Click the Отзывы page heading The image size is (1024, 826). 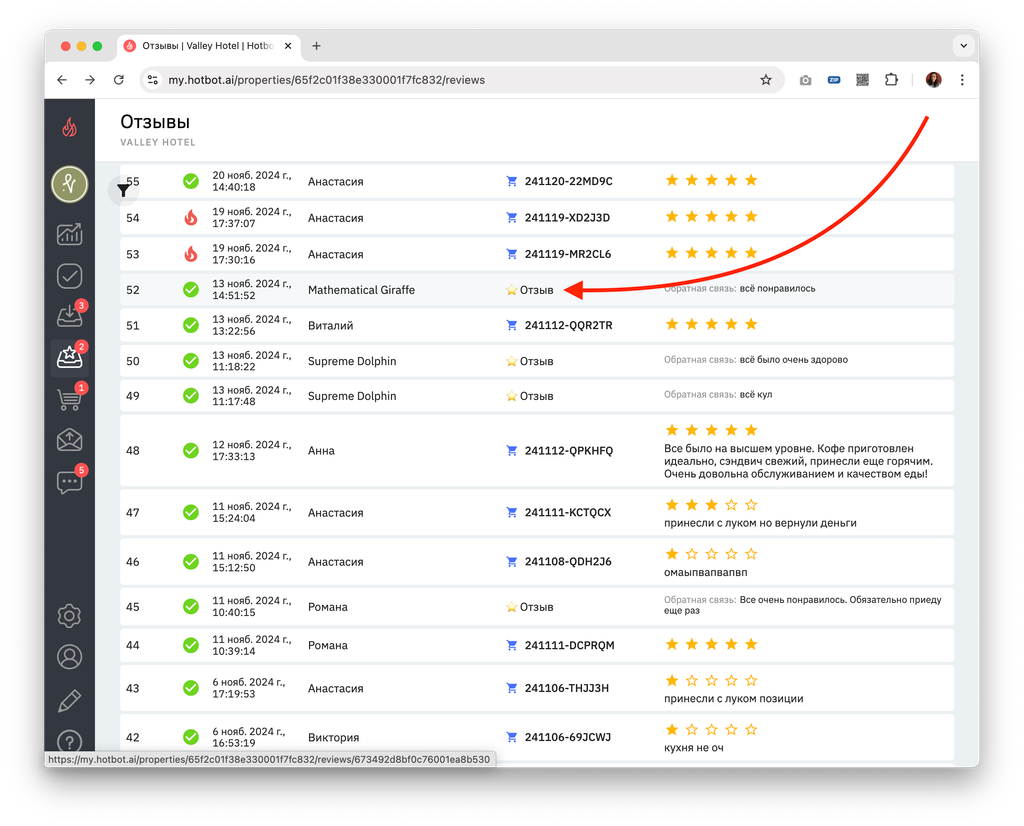click(x=155, y=122)
